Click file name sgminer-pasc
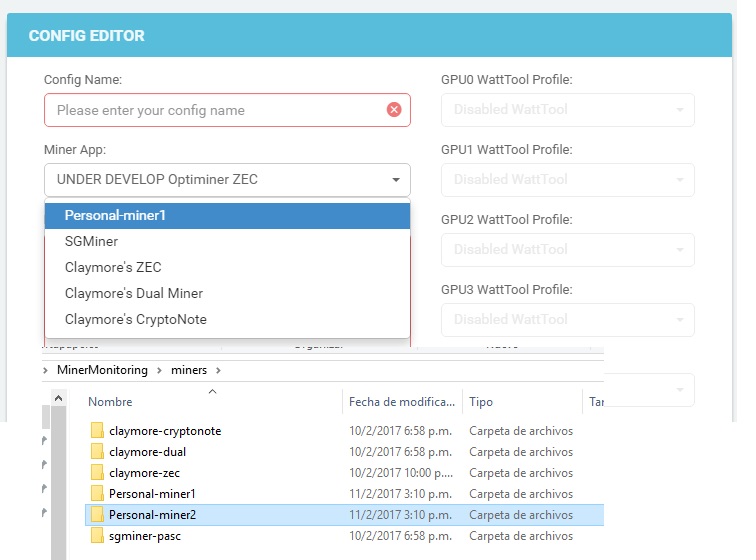 point(145,536)
